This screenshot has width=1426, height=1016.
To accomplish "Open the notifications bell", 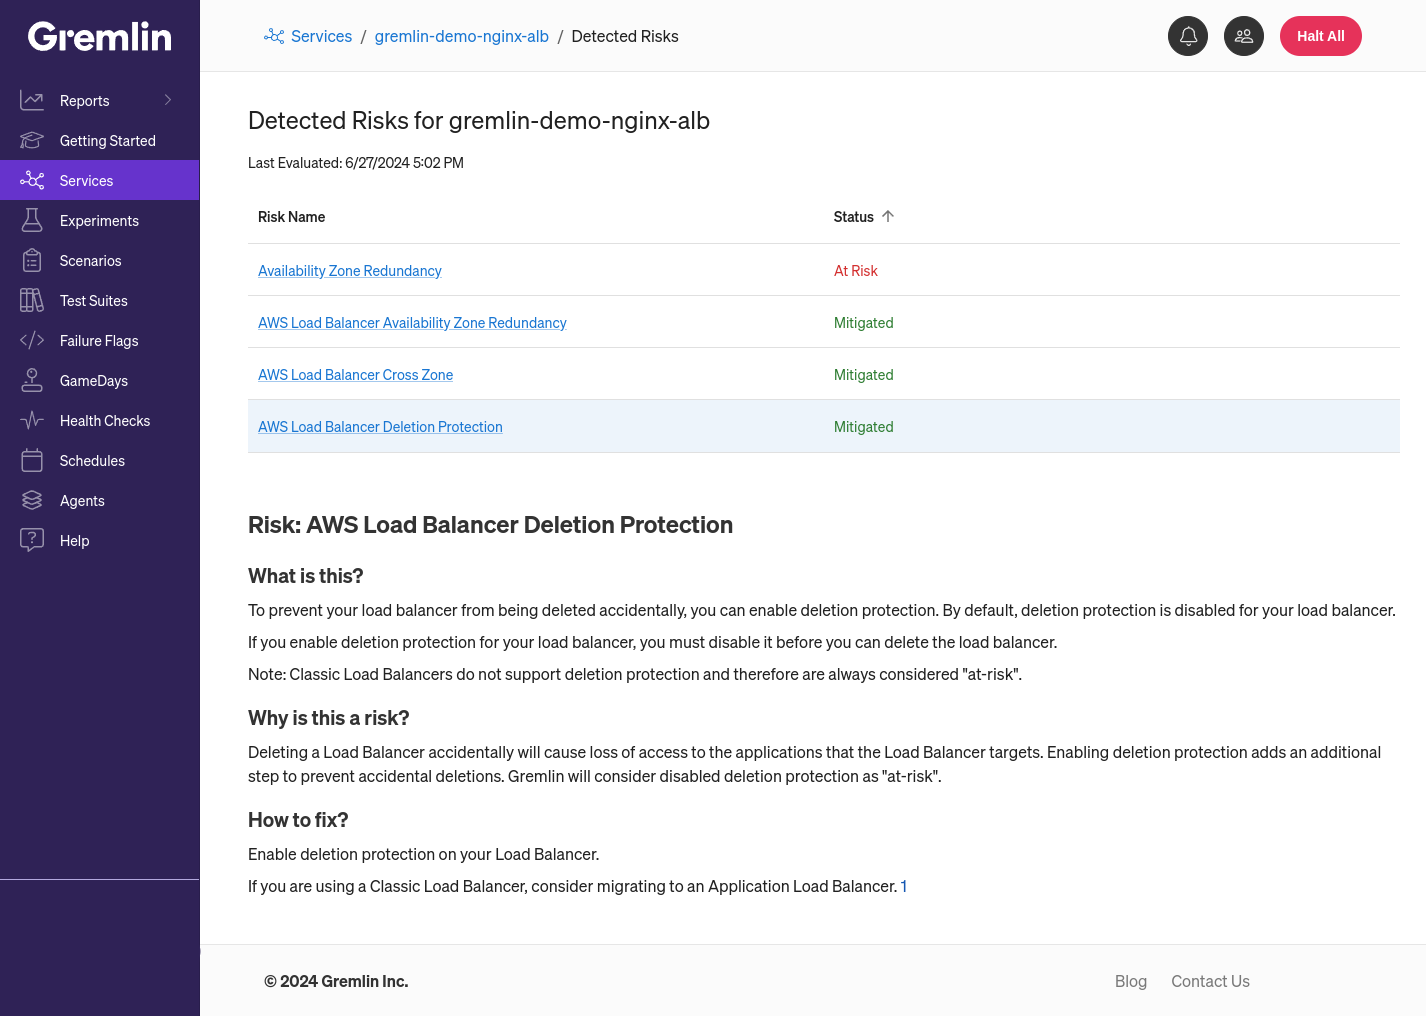I will tap(1188, 36).
